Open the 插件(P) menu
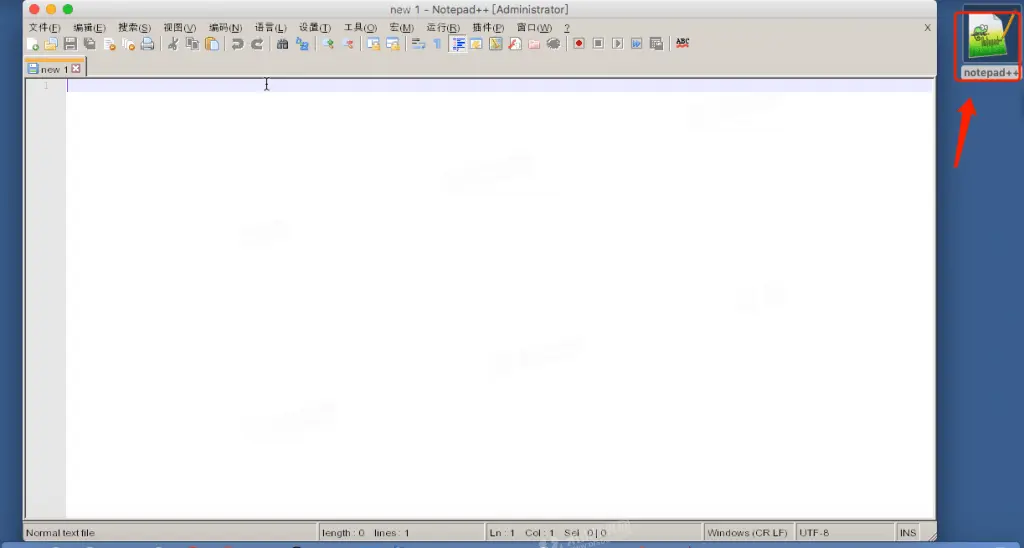 [488, 27]
